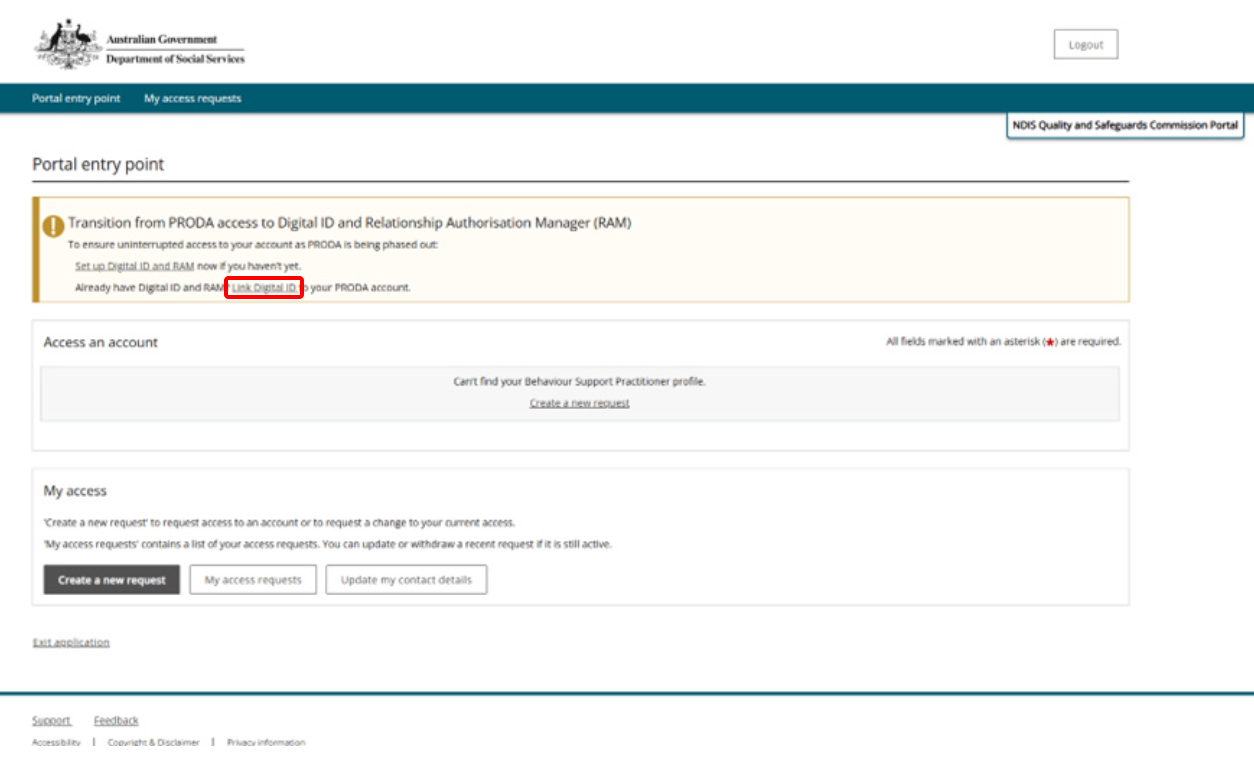Screen dimensions: 1254x766
Task: Open the Feedback footer link
Action: pyautogui.click(x=116, y=720)
